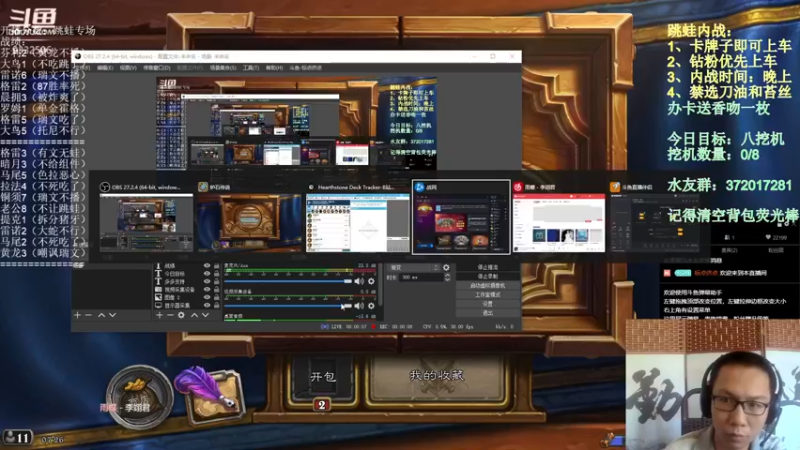The height and width of the screenshot is (450, 800).
Task: Open OBS 设置 settings button
Action: (x=488, y=304)
